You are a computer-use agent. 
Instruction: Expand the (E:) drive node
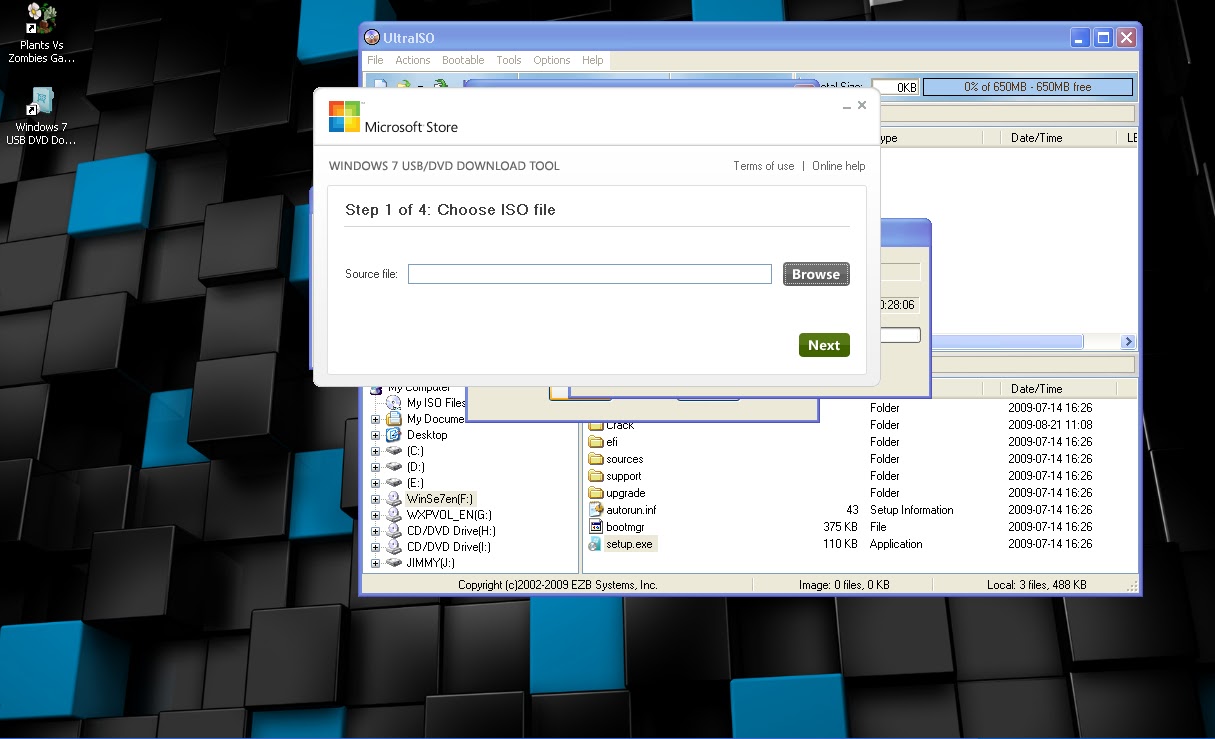coord(376,483)
